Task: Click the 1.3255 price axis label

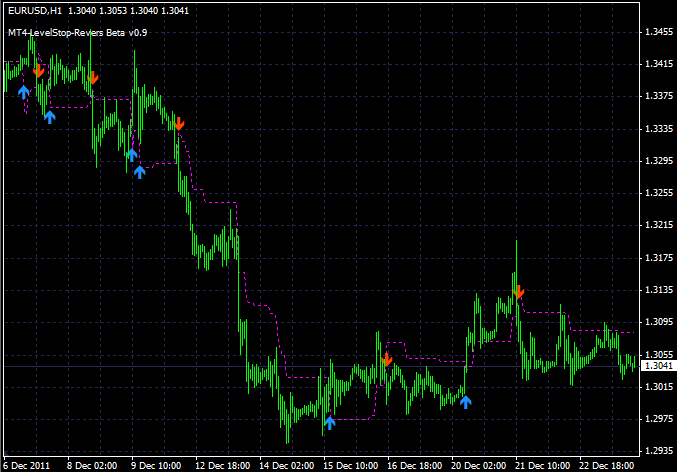Action: point(659,193)
